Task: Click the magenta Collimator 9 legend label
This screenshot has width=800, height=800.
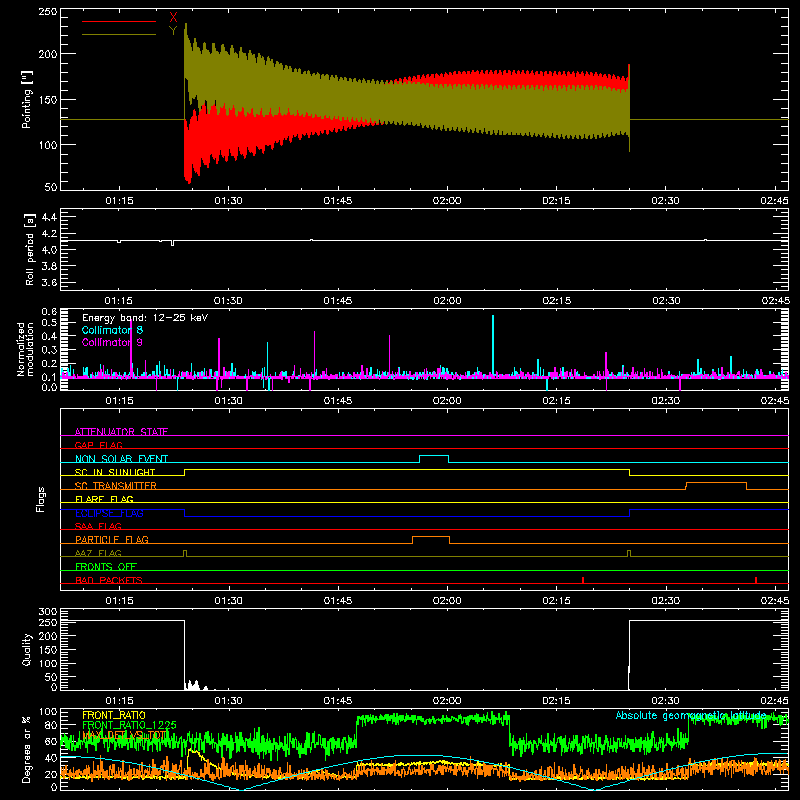Action: 112,342
